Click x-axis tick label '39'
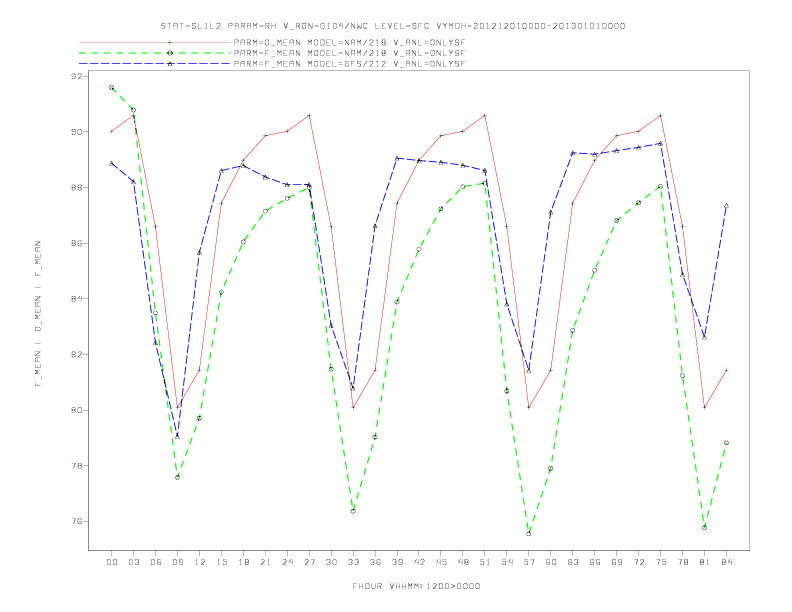 pos(397,562)
